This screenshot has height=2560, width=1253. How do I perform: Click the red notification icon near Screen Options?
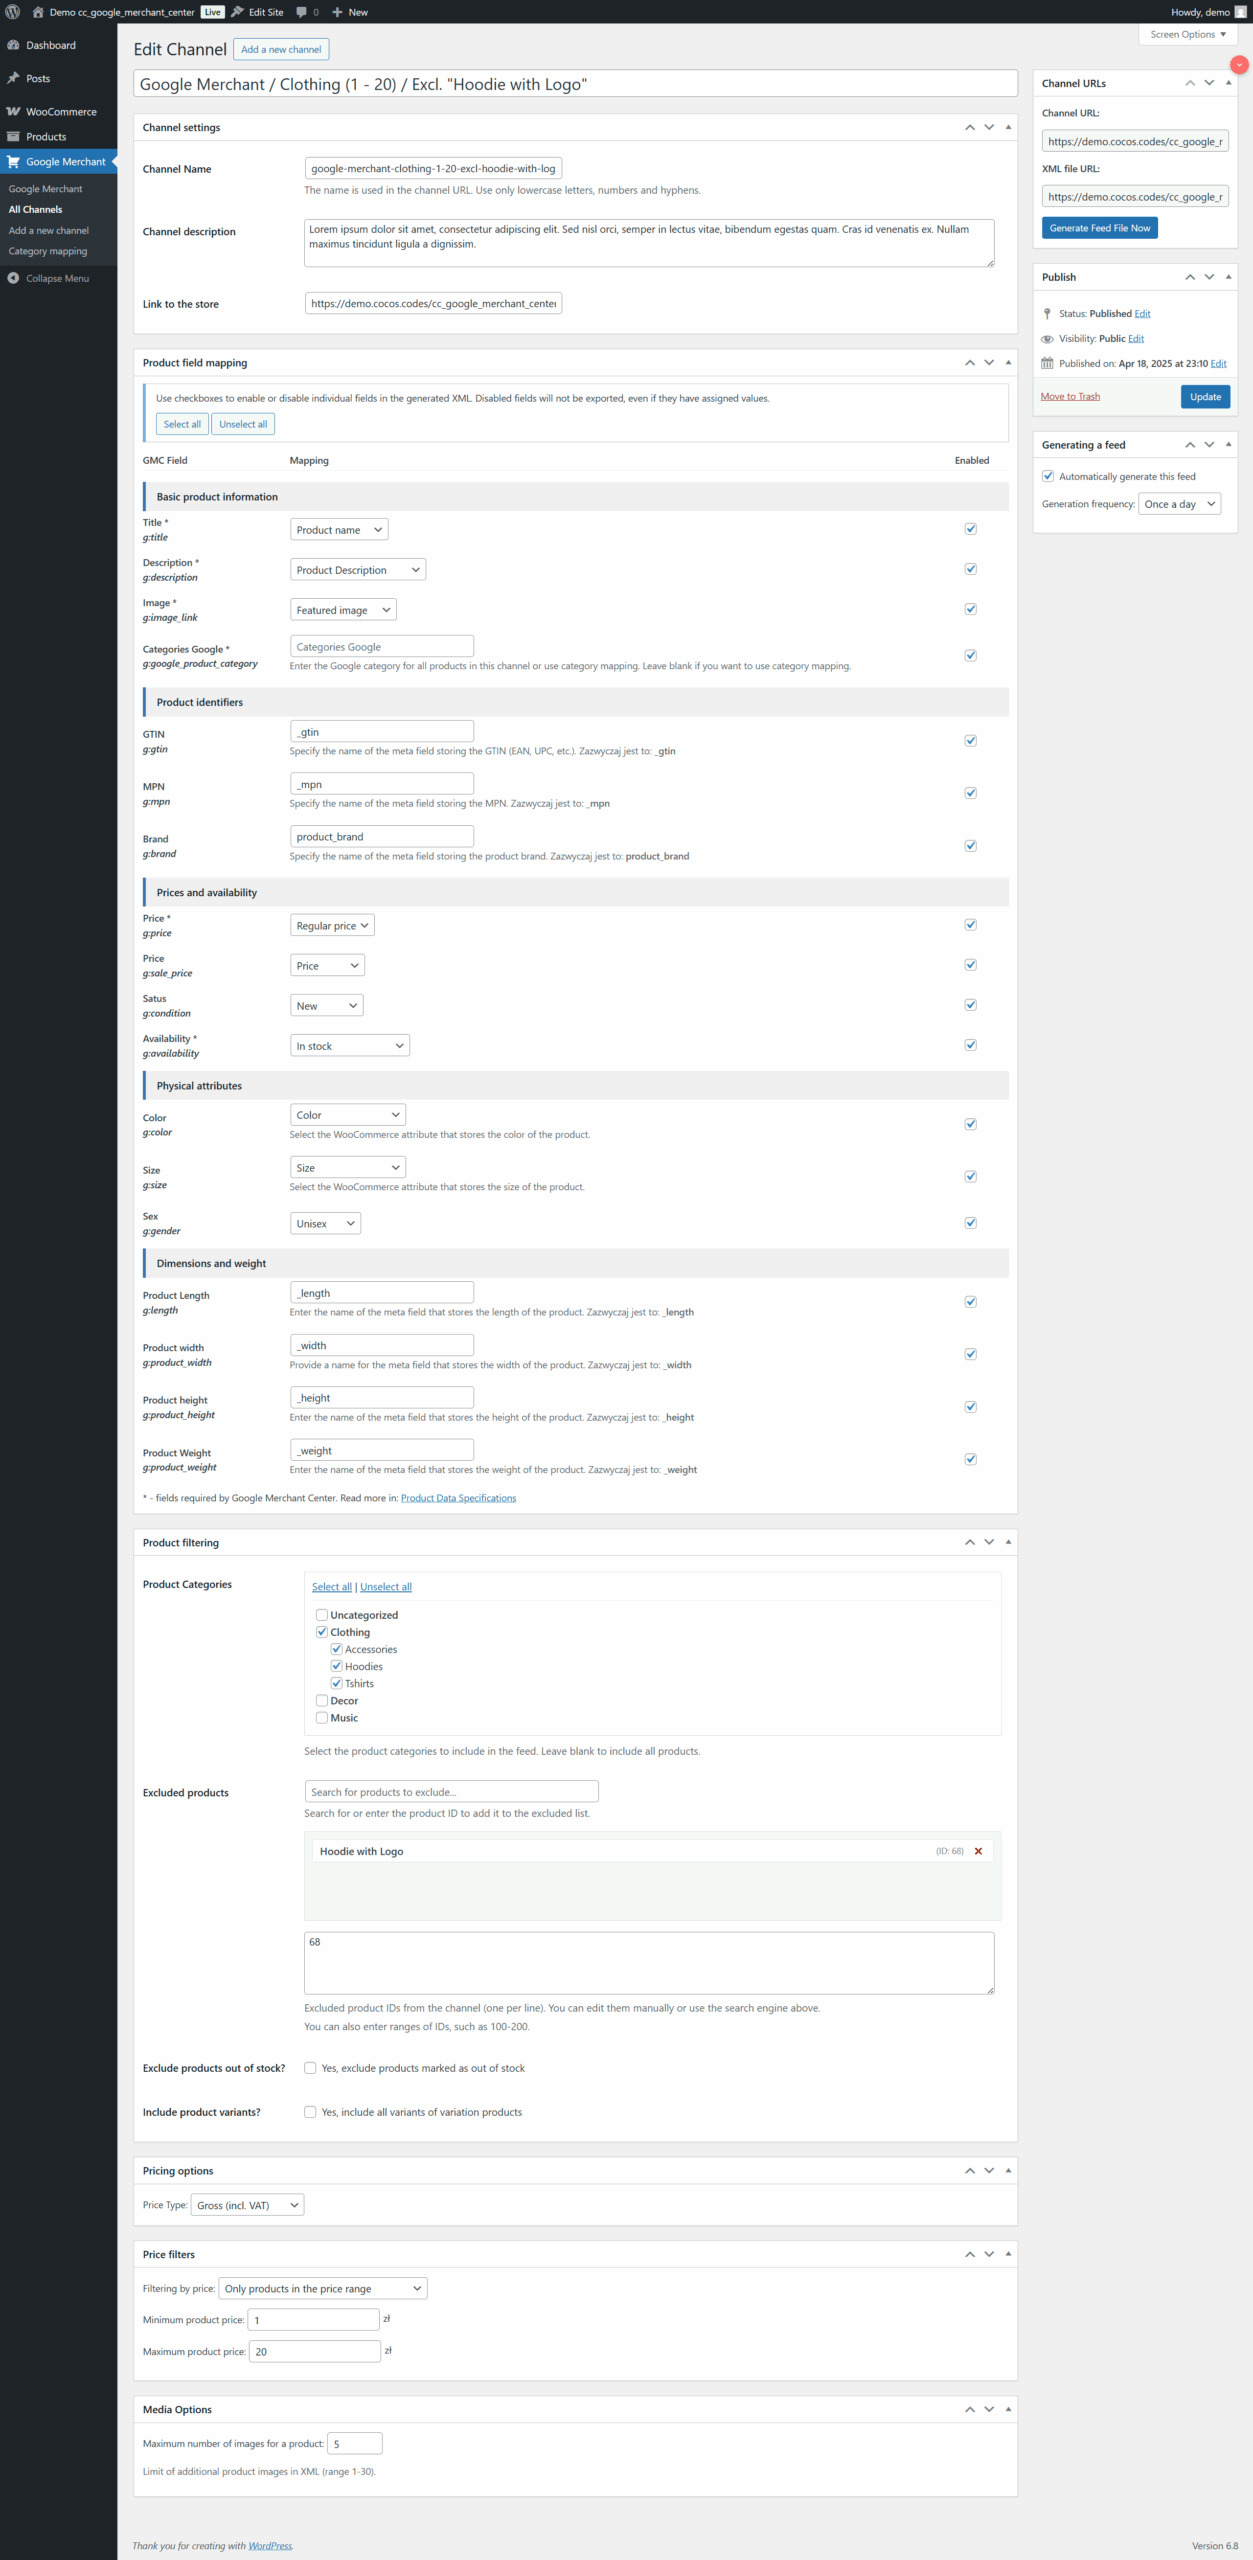pos(1239,65)
